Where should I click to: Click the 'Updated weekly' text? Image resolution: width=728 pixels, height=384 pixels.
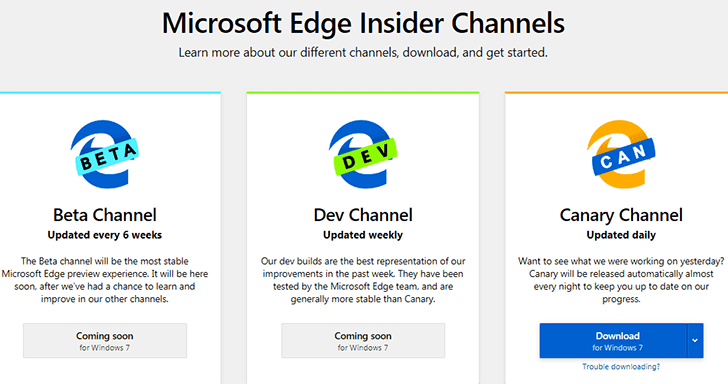click(363, 235)
